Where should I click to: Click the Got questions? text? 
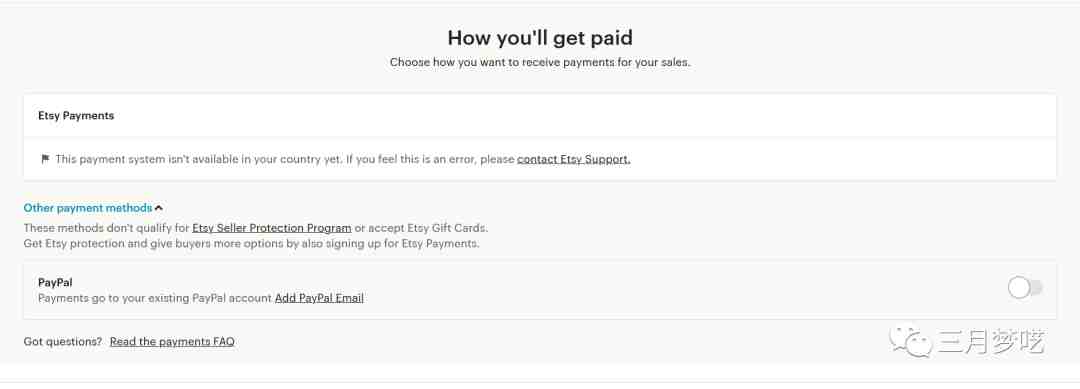point(63,341)
